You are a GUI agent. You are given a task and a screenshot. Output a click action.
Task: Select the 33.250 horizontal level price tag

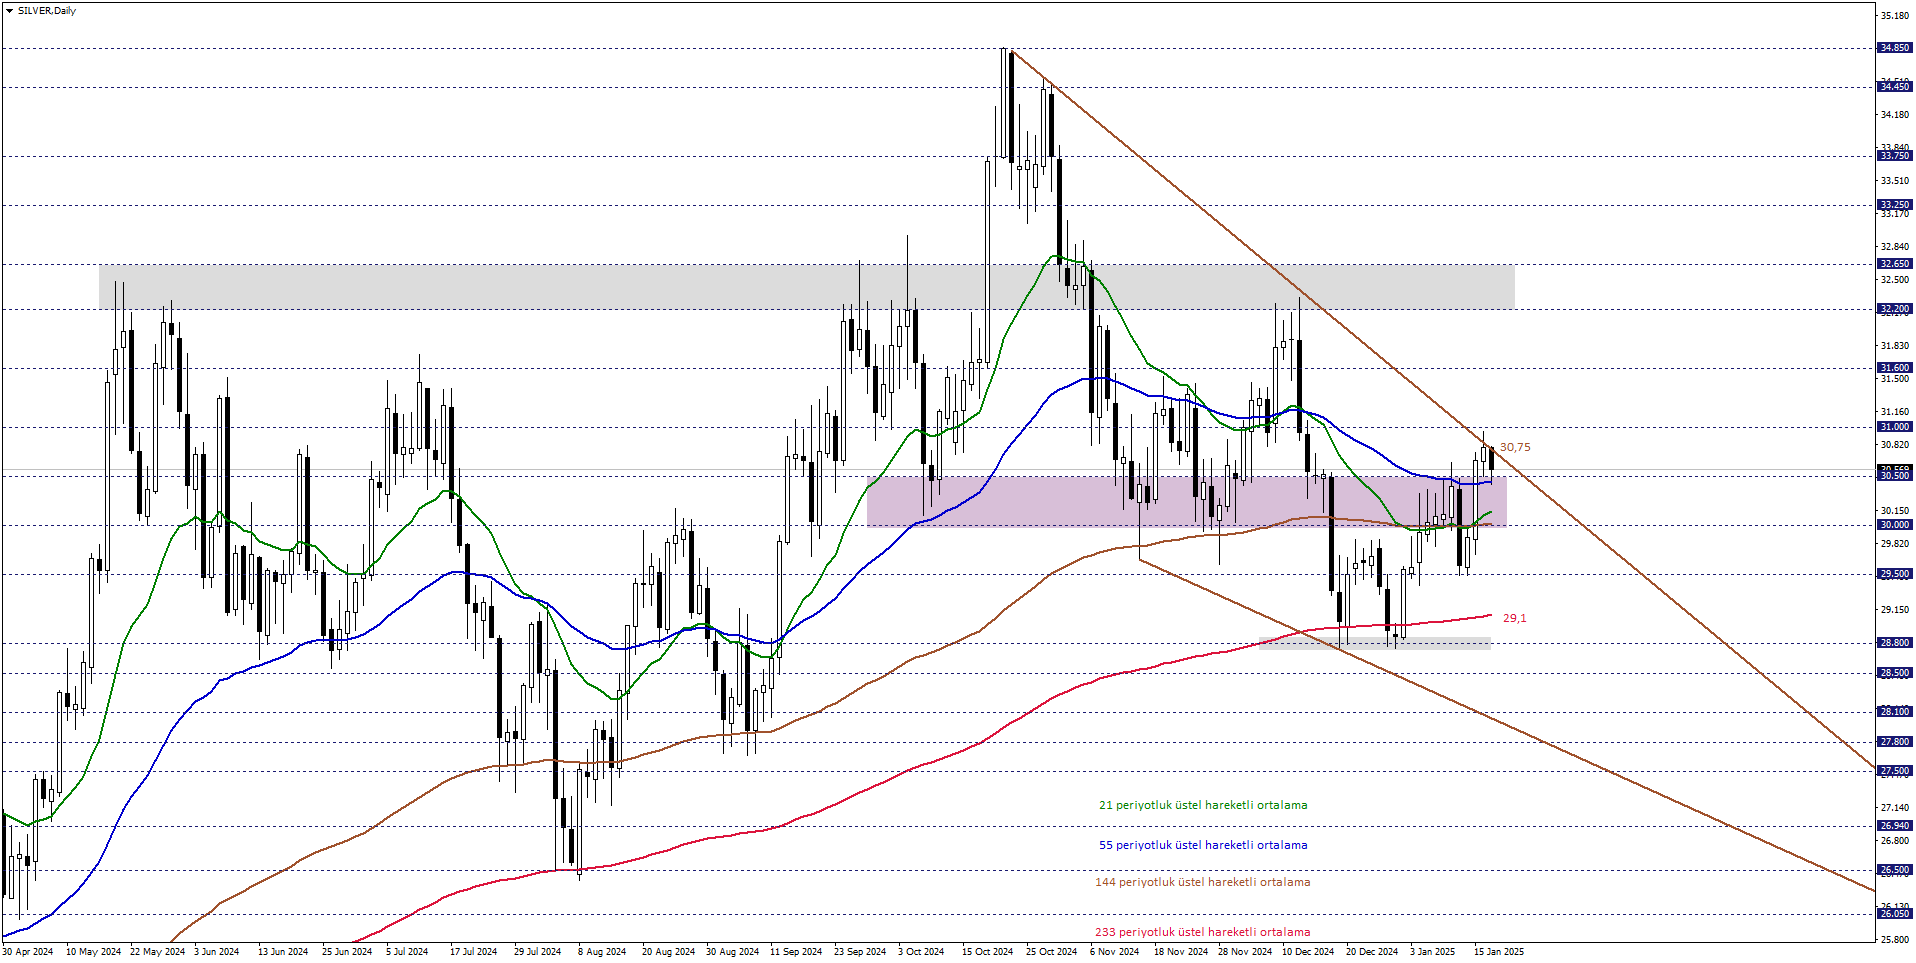(1895, 205)
